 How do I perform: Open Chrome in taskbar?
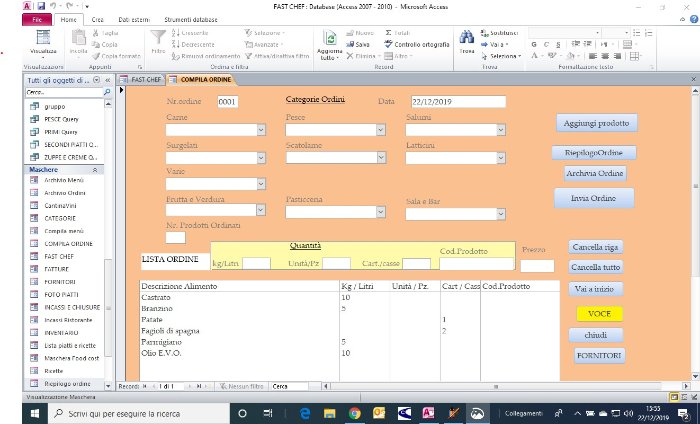point(354,413)
